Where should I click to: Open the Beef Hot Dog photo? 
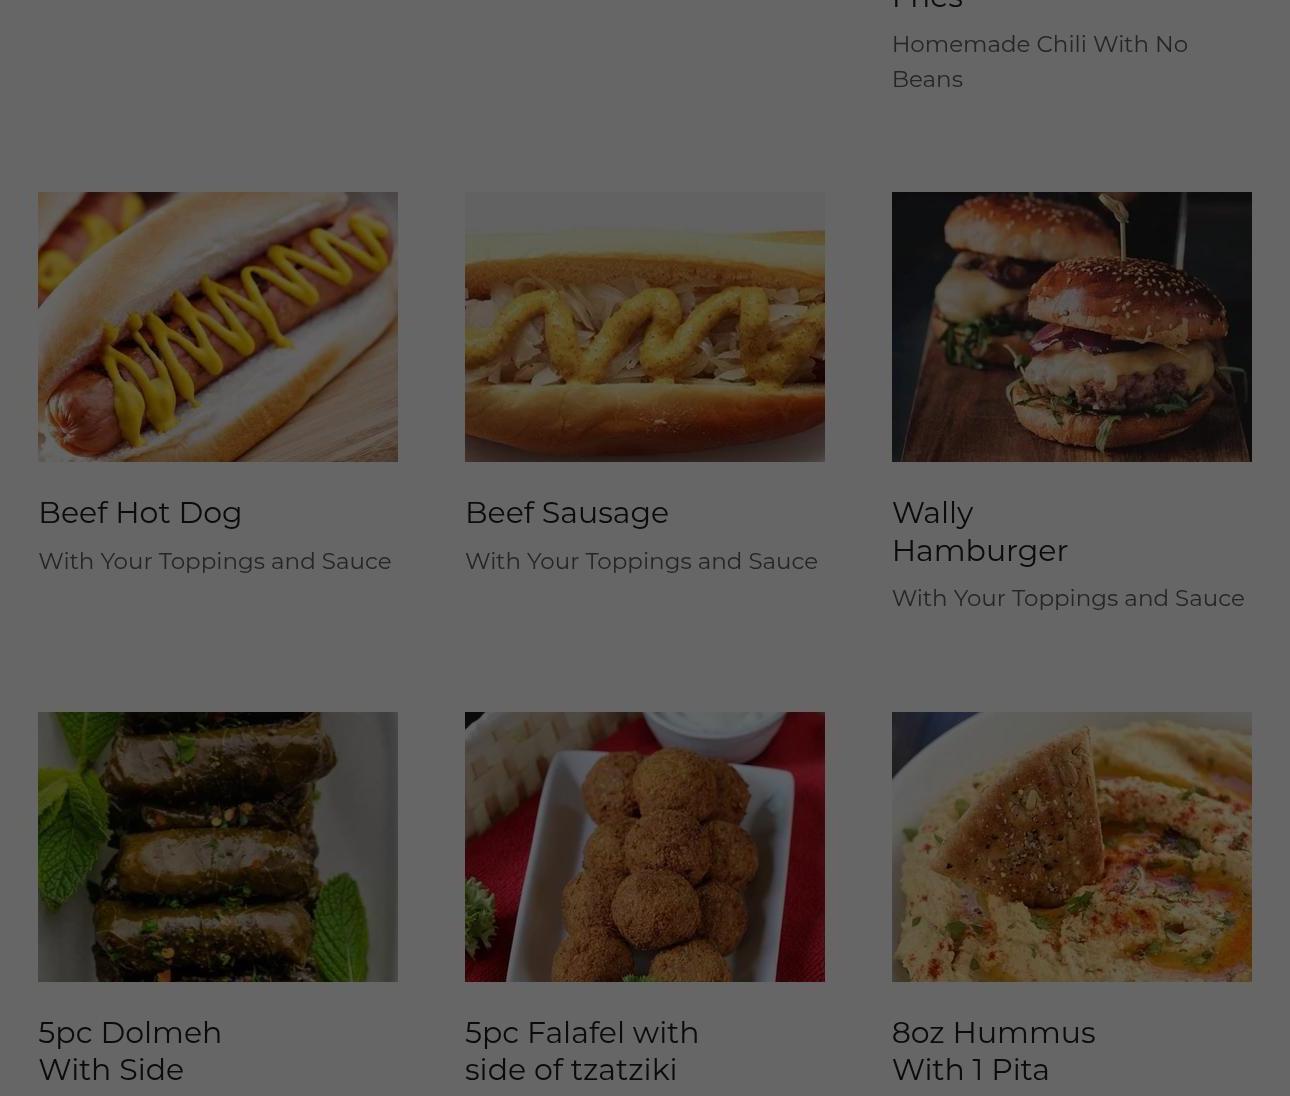218,327
